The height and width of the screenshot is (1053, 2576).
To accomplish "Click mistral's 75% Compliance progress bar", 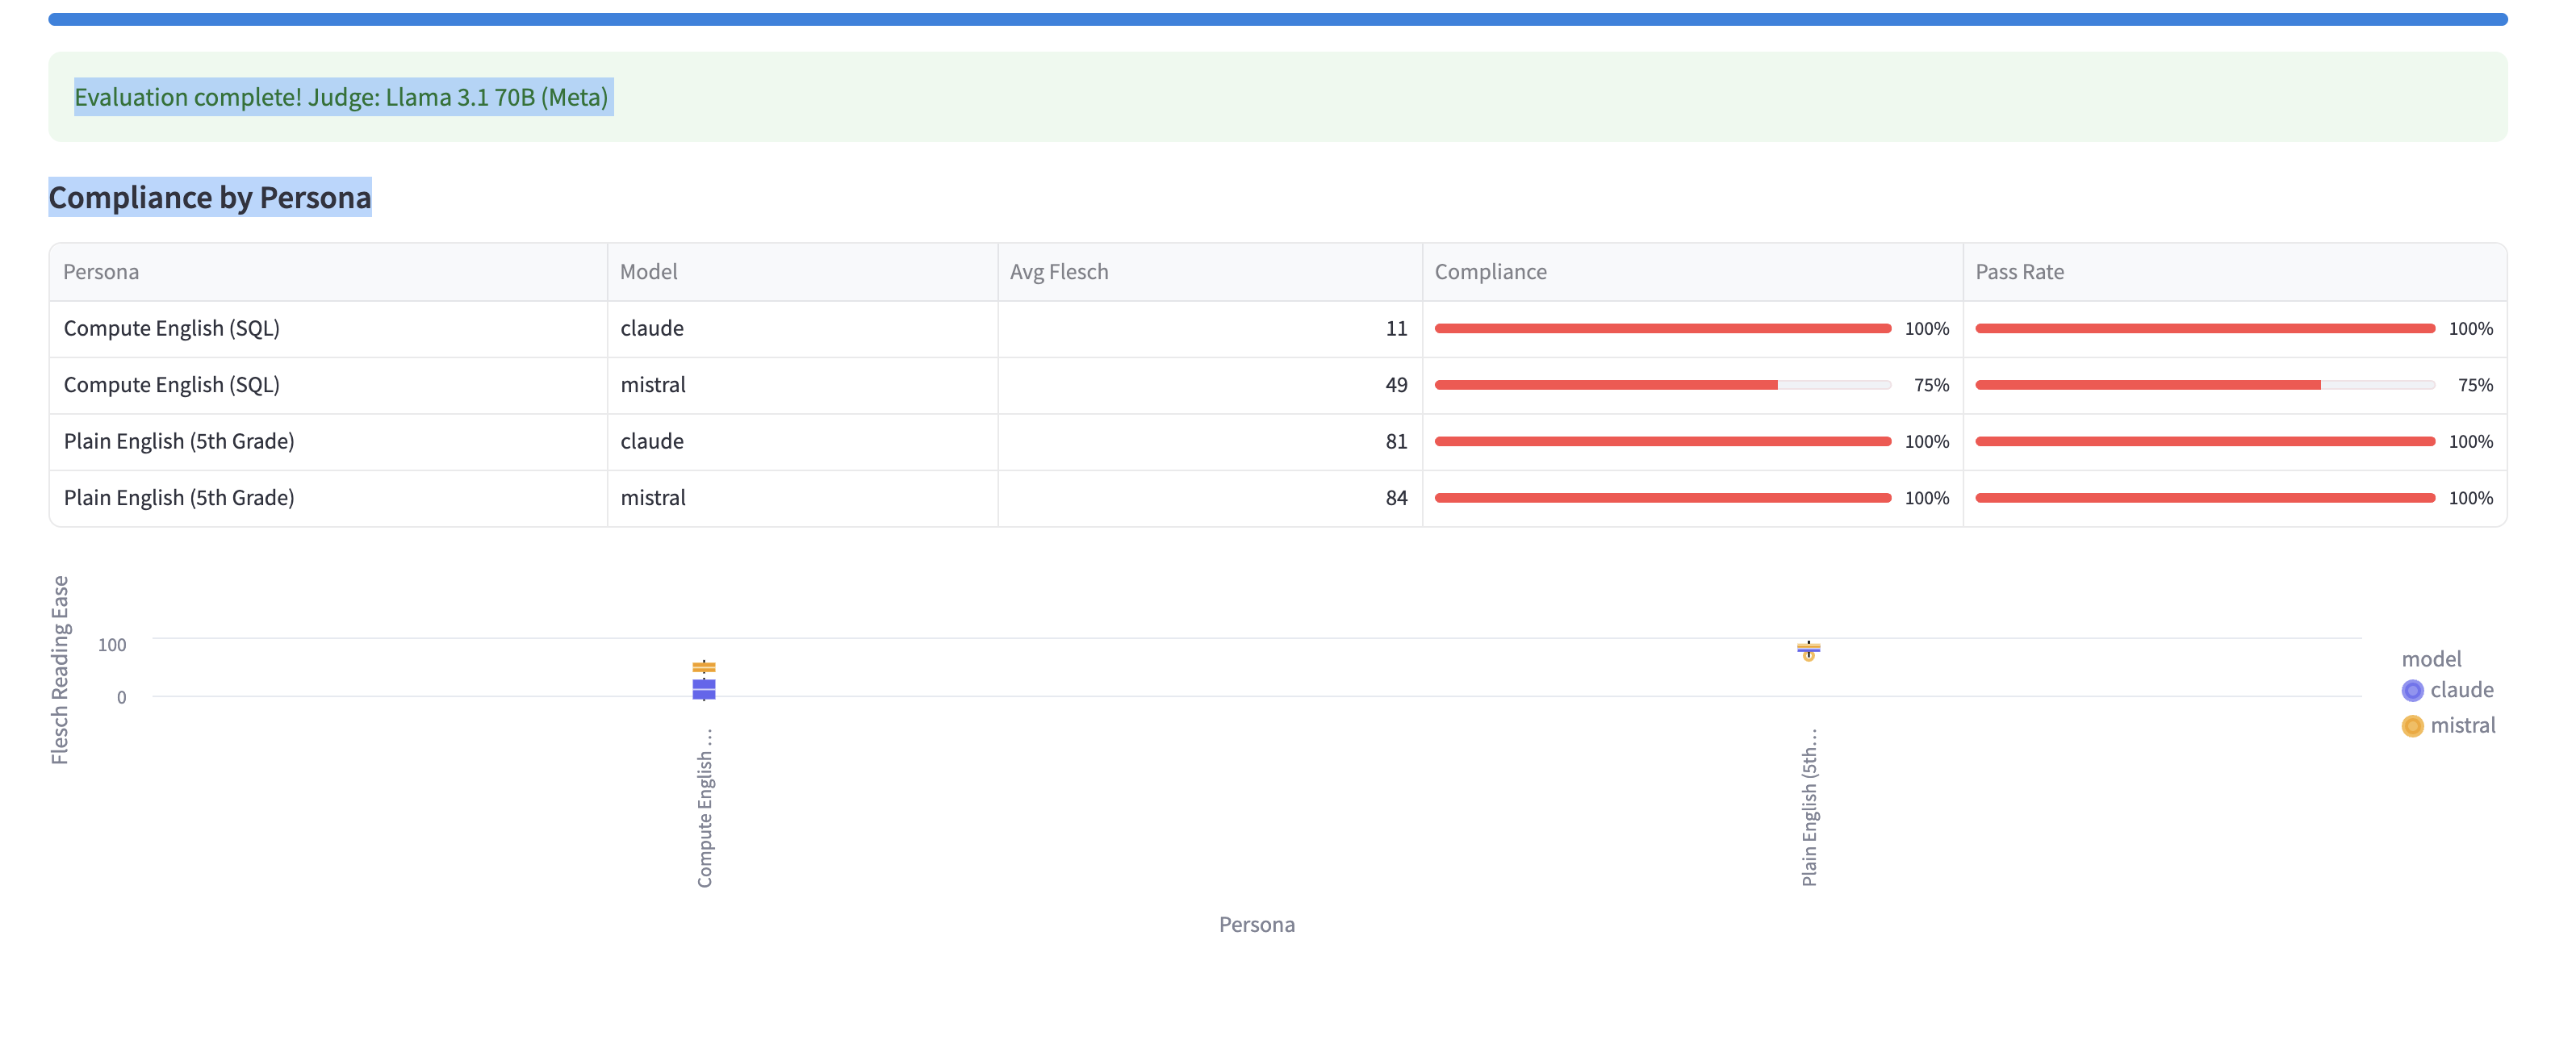I will point(1662,385).
